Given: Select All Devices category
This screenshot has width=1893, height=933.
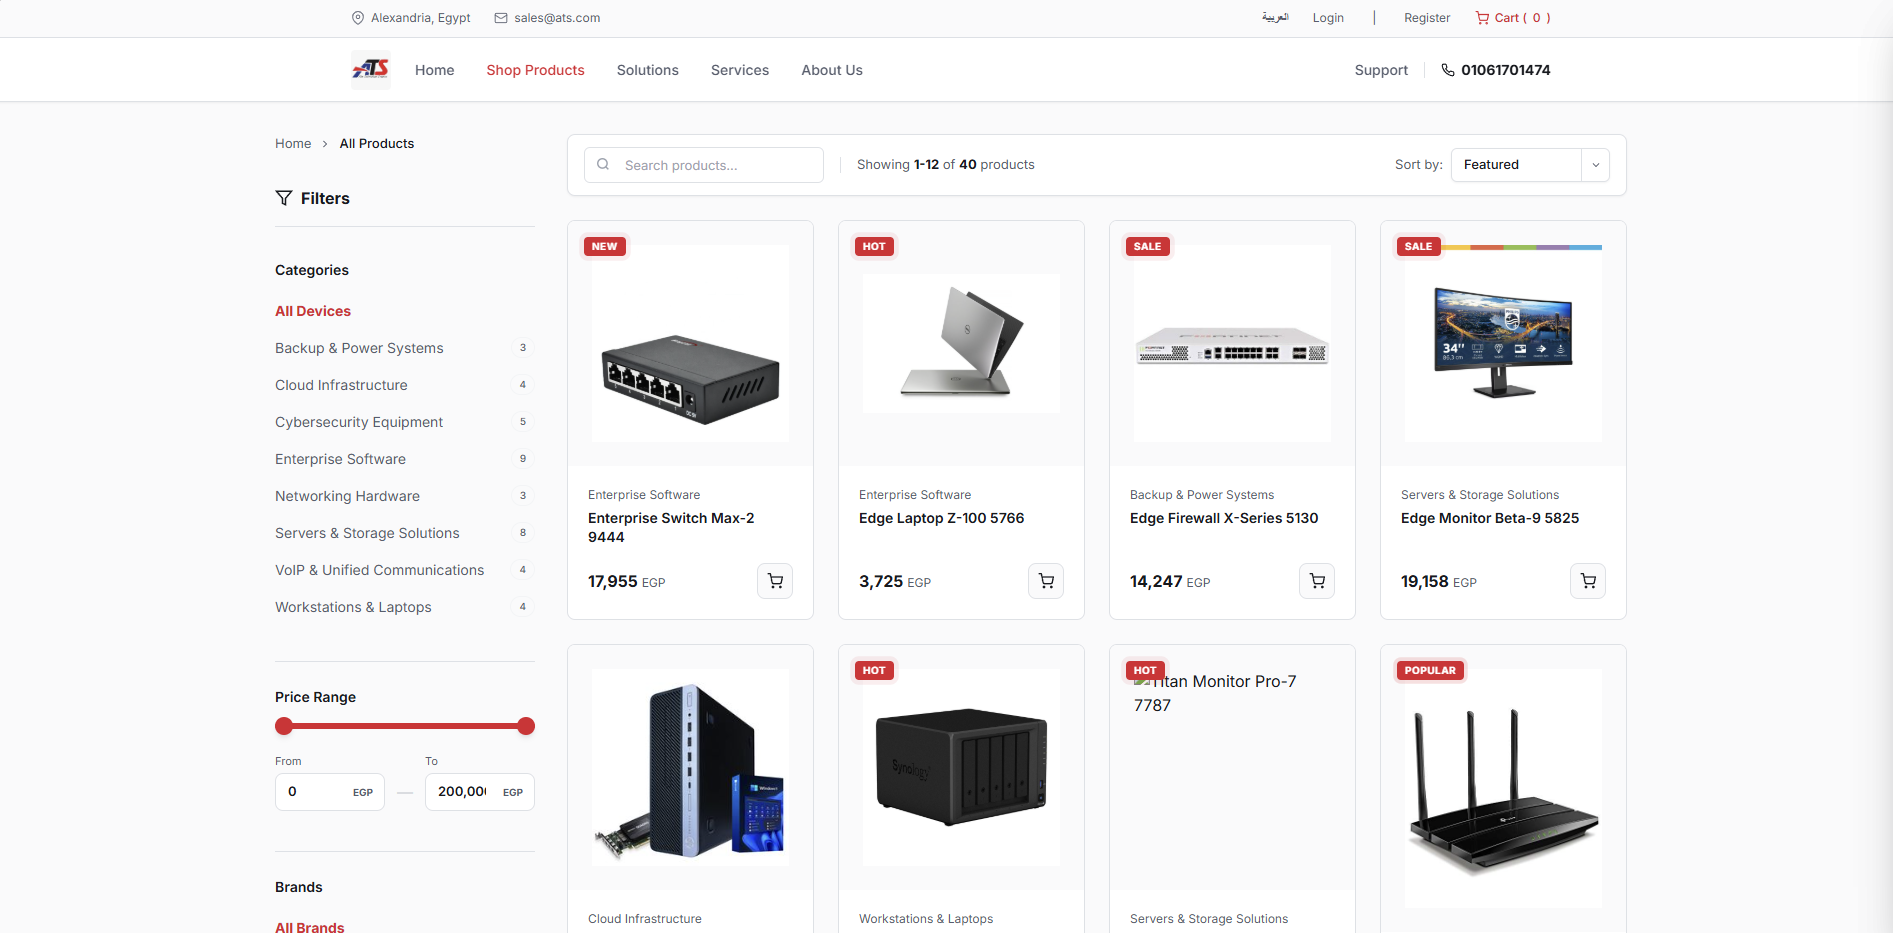Looking at the screenshot, I should (x=313, y=311).
